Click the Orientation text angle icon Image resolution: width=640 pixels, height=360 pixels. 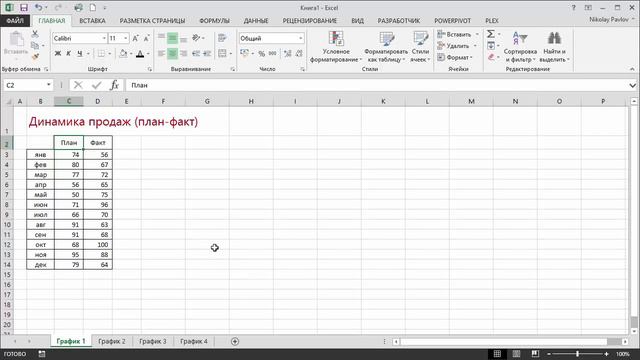point(196,38)
